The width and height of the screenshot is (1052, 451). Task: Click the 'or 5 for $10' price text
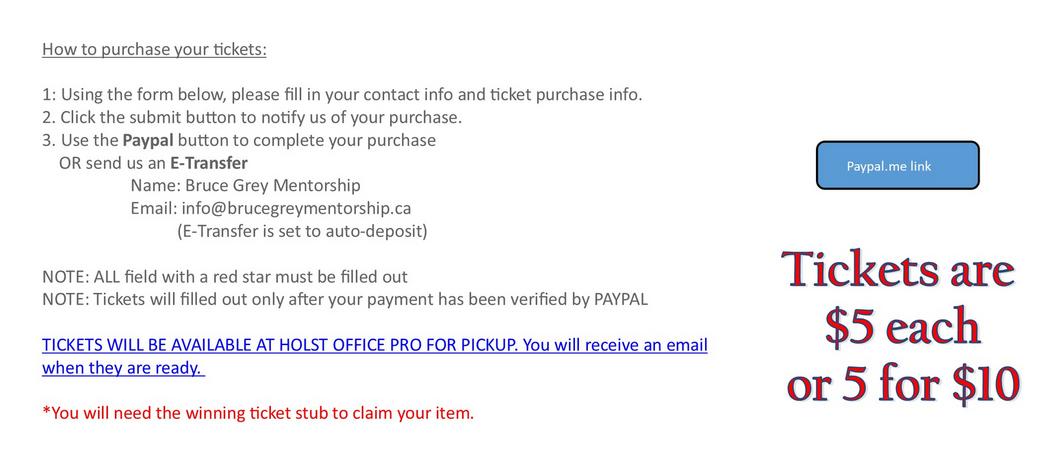click(x=903, y=385)
